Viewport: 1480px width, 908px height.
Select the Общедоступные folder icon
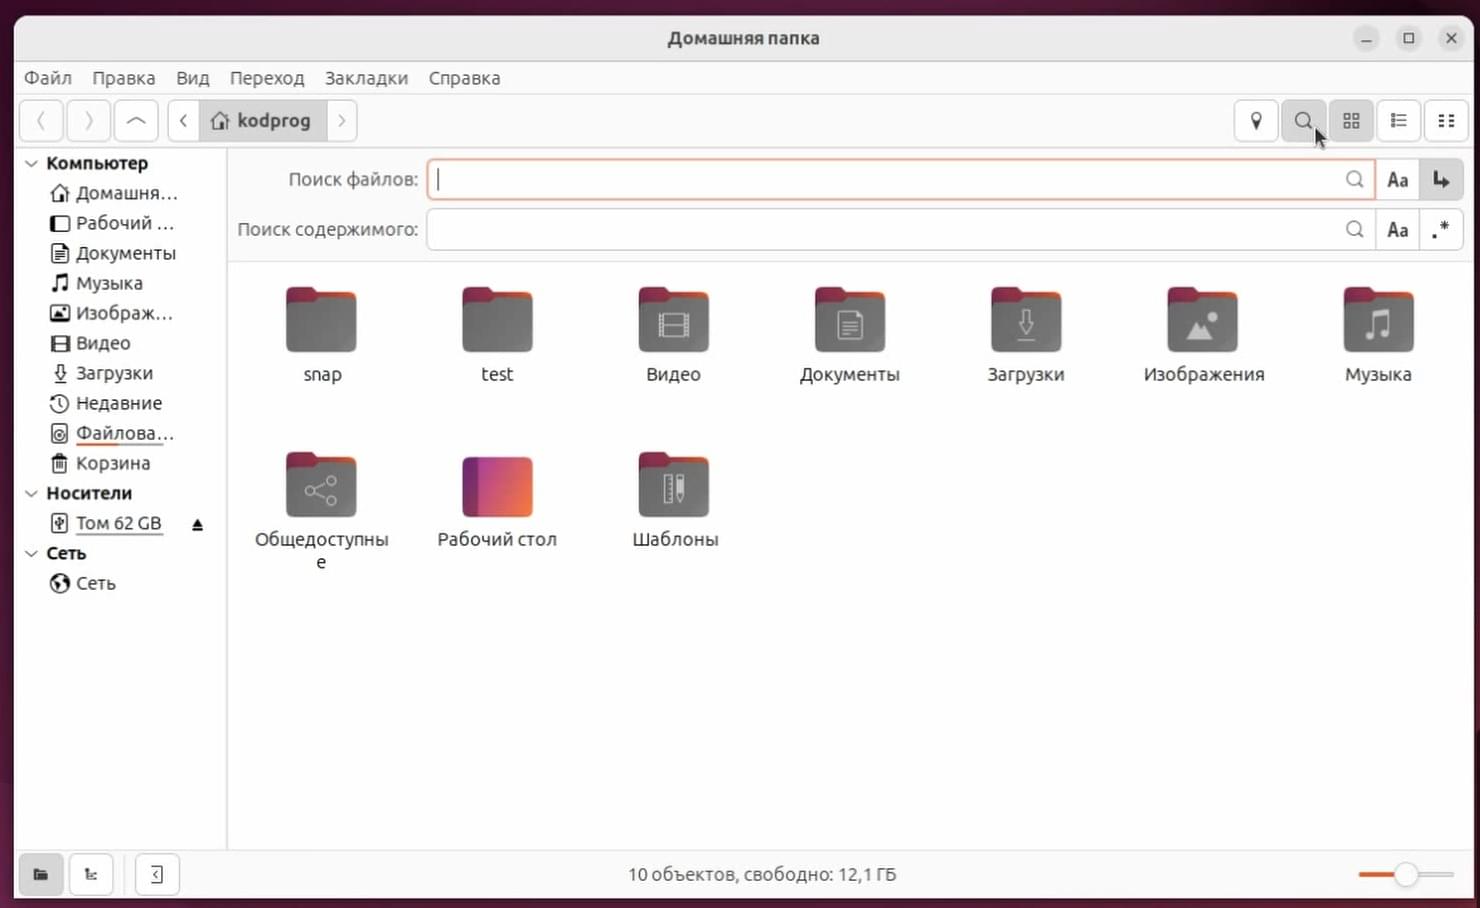[x=321, y=485]
